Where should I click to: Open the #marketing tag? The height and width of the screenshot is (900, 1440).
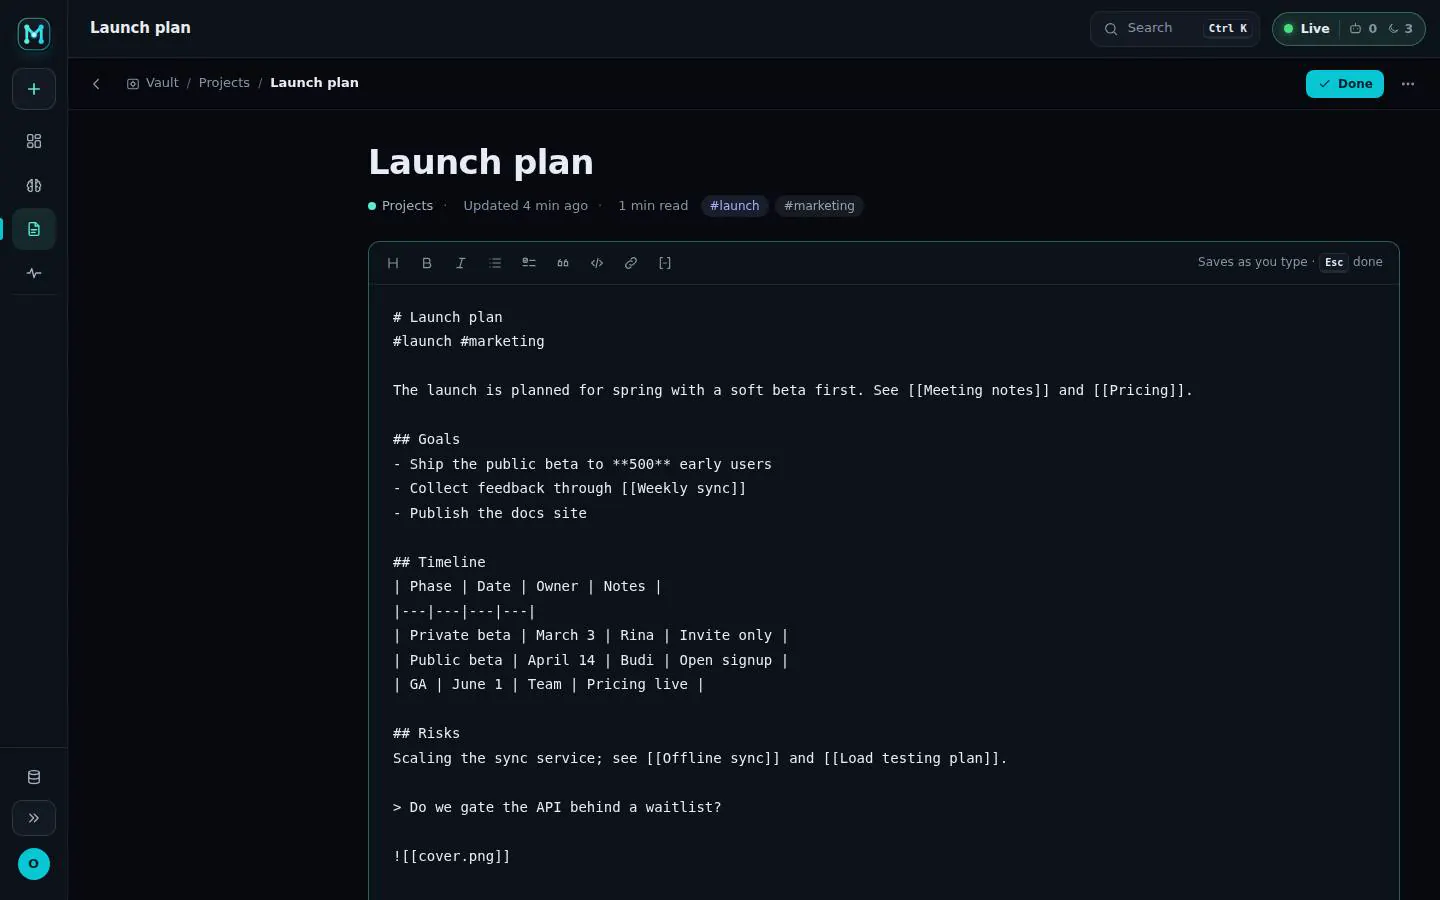(819, 206)
